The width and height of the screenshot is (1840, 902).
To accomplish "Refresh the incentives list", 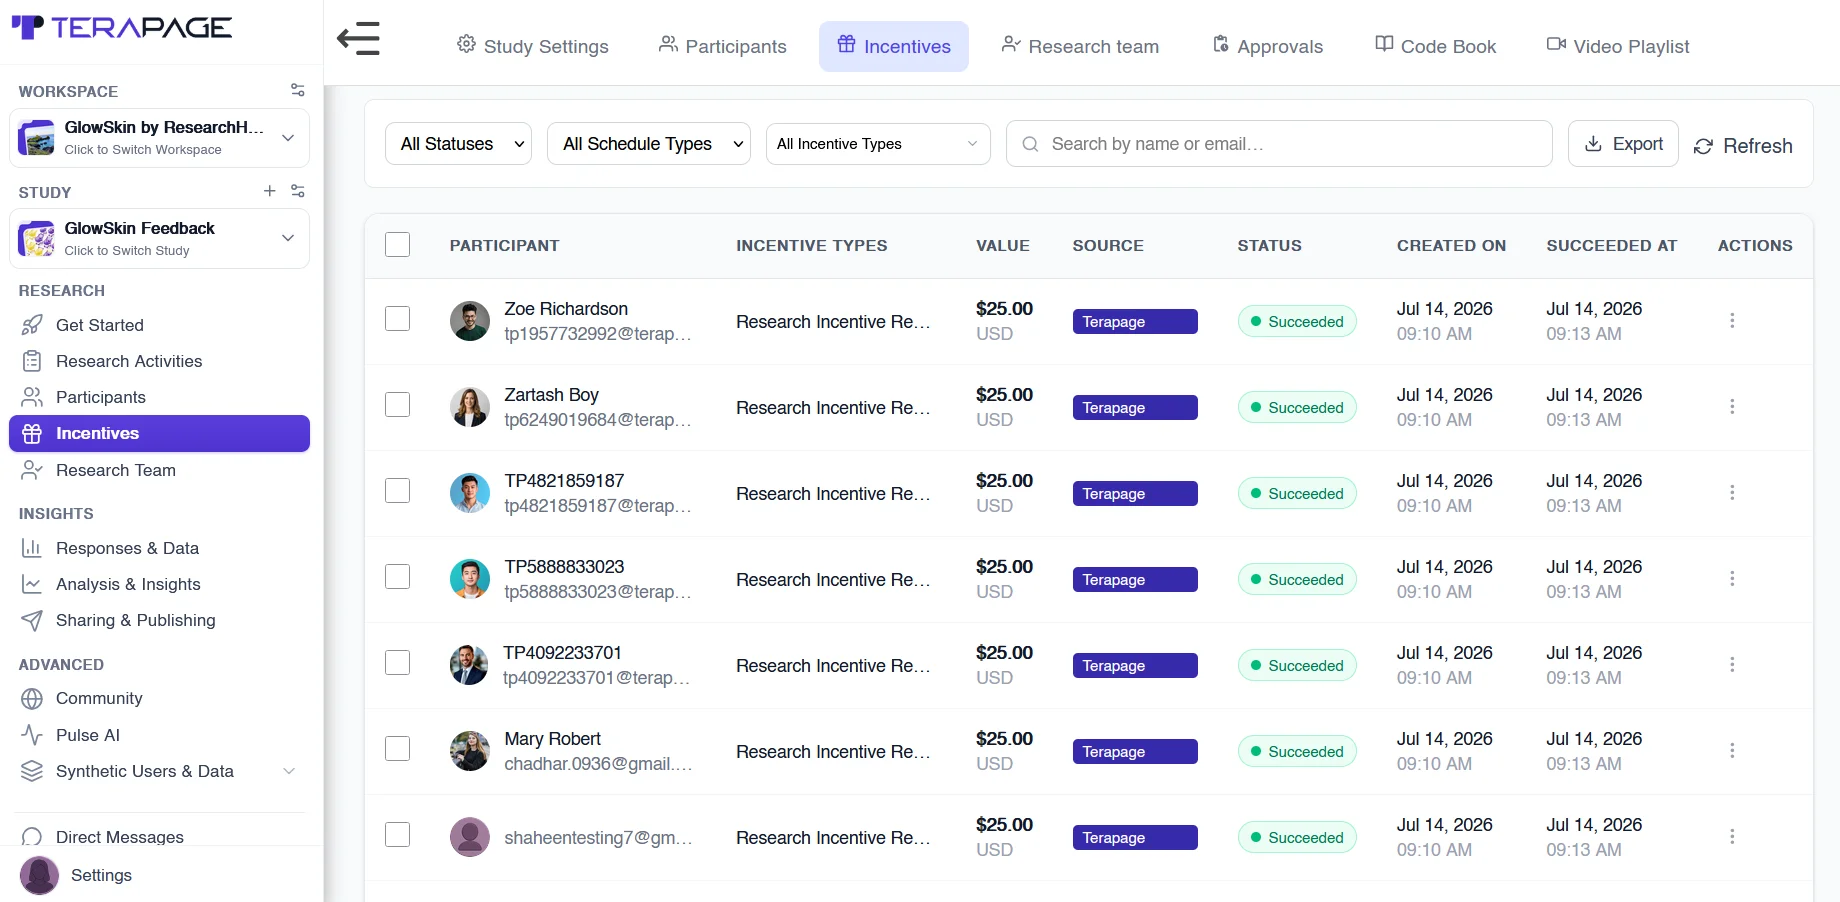I will click(1743, 146).
